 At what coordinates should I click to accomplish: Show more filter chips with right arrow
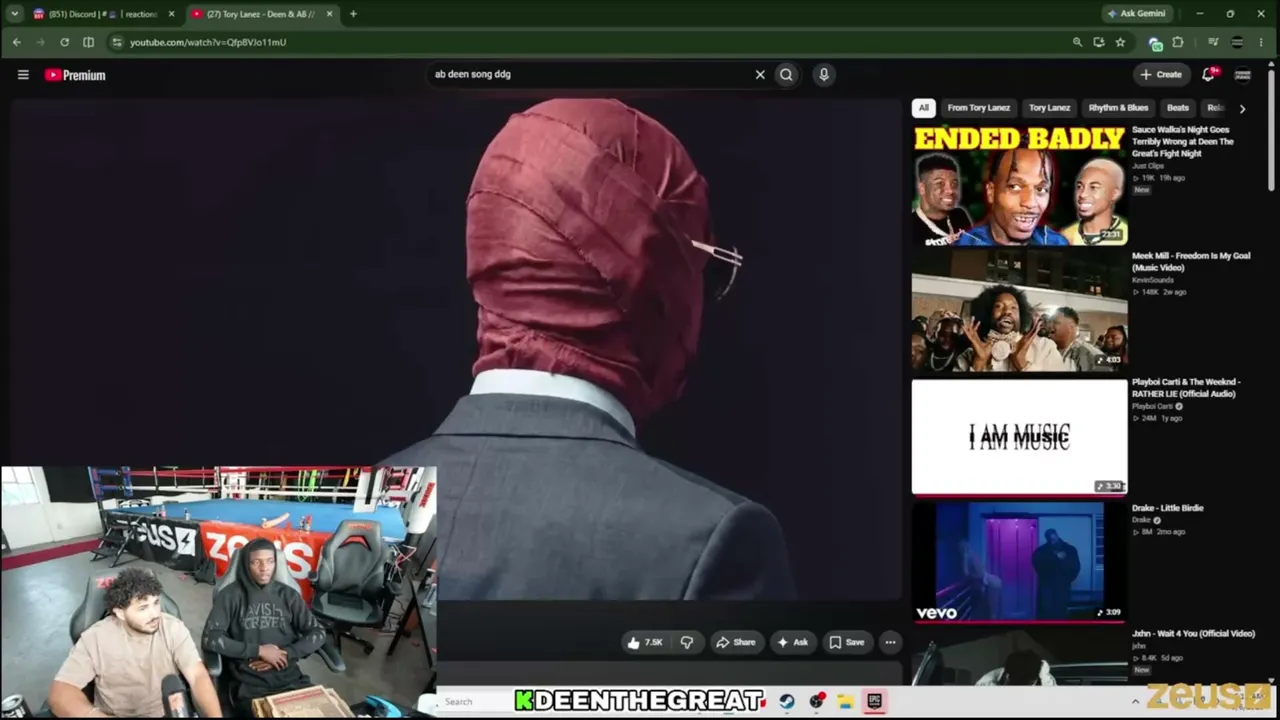1242,108
